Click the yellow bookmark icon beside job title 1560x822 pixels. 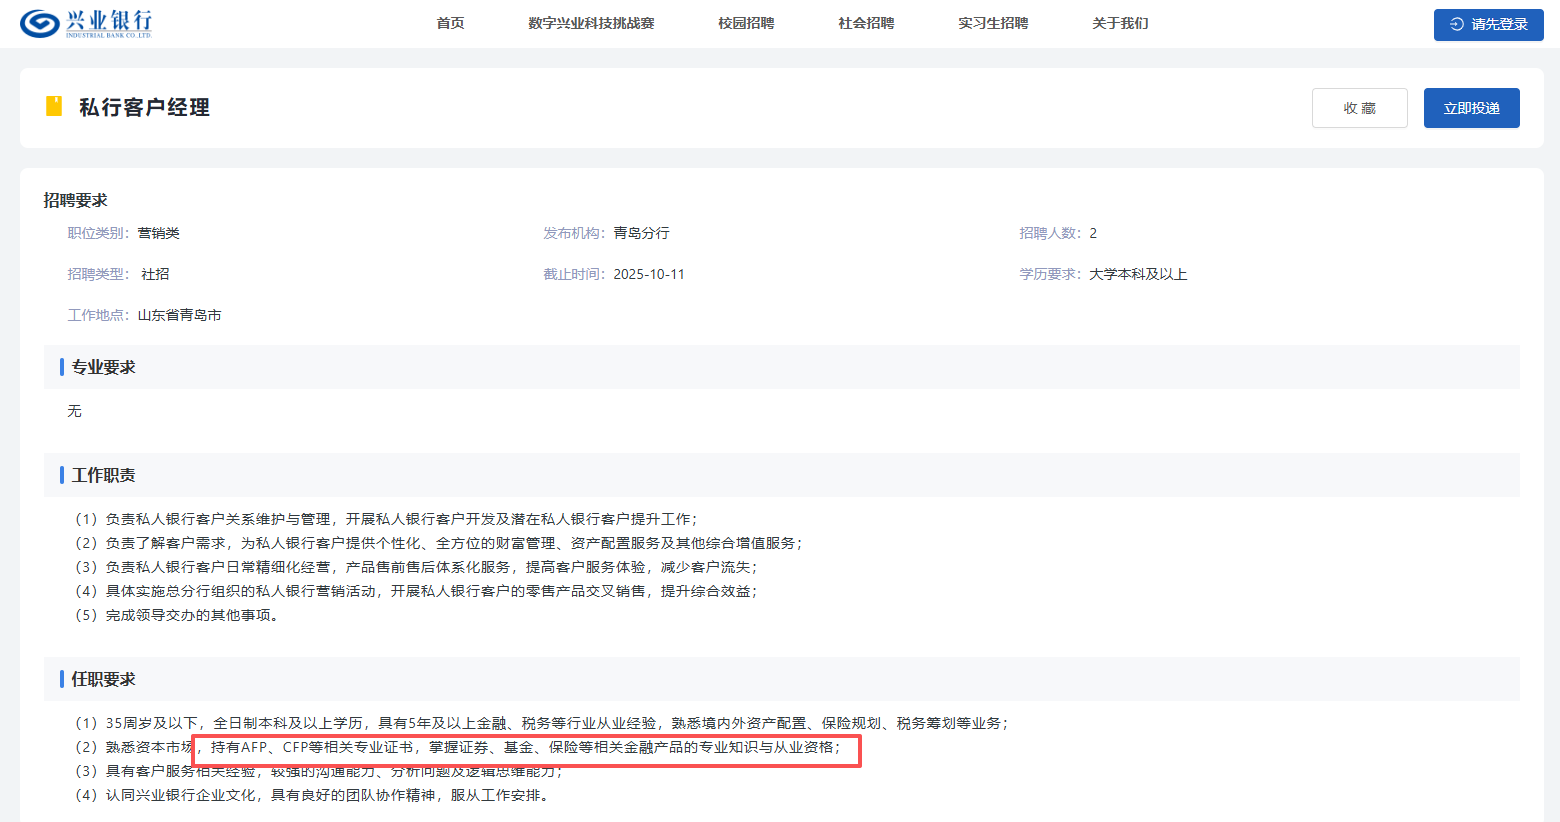click(x=54, y=106)
